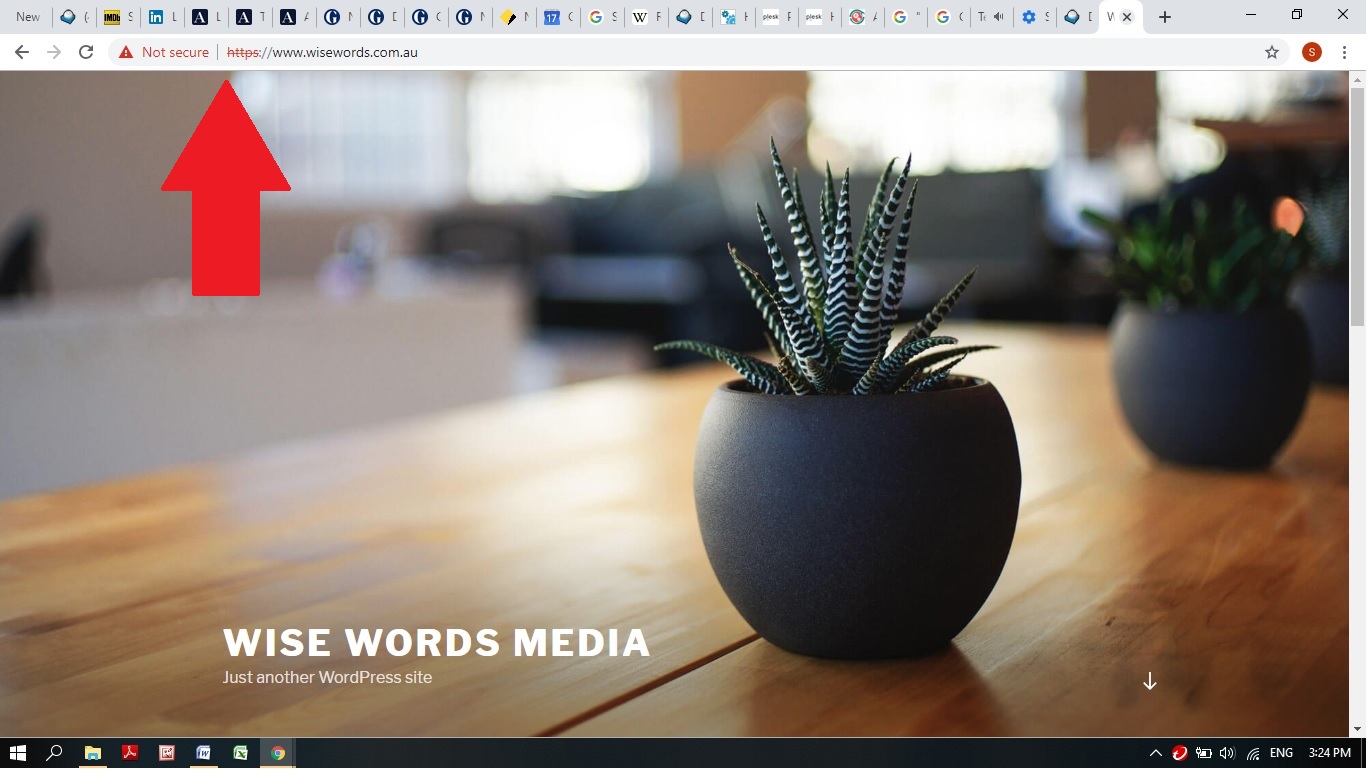Open Windows taskbar search
1368x784 pixels.
click(55, 753)
